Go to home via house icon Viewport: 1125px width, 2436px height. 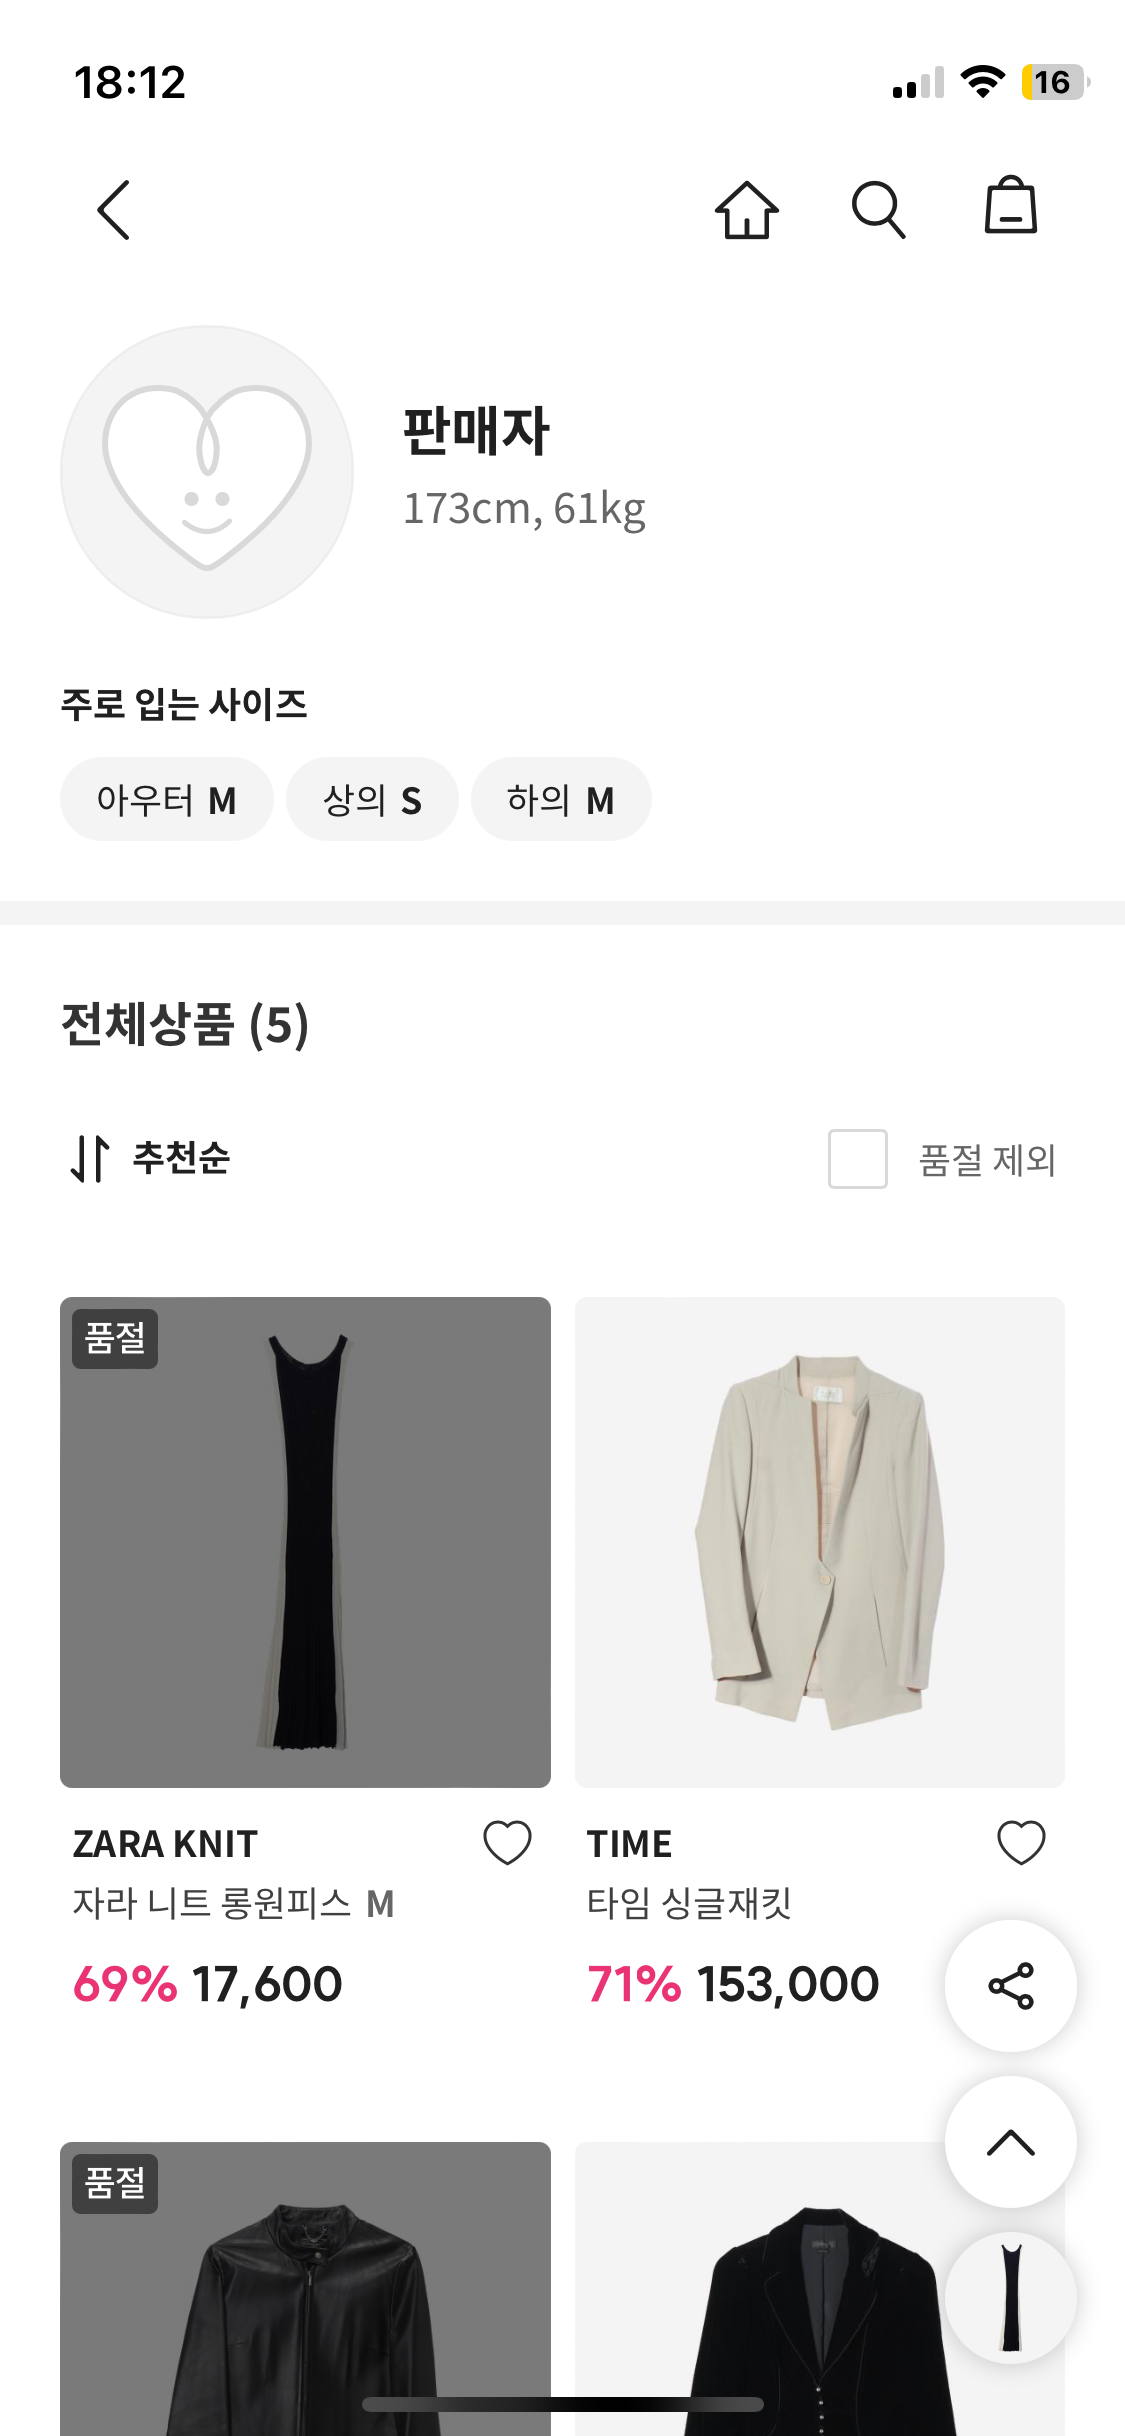tap(746, 210)
